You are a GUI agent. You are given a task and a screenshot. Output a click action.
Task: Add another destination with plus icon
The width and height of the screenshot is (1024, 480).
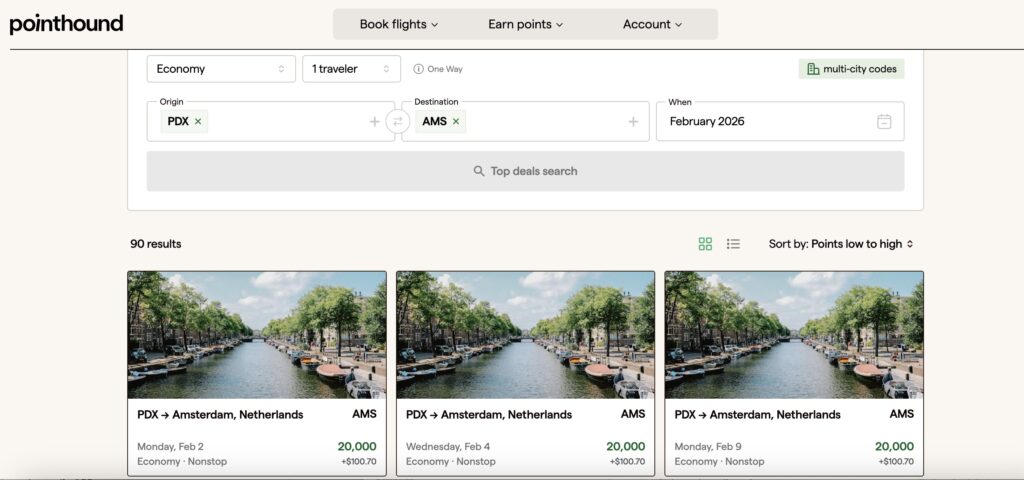tap(633, 121)
